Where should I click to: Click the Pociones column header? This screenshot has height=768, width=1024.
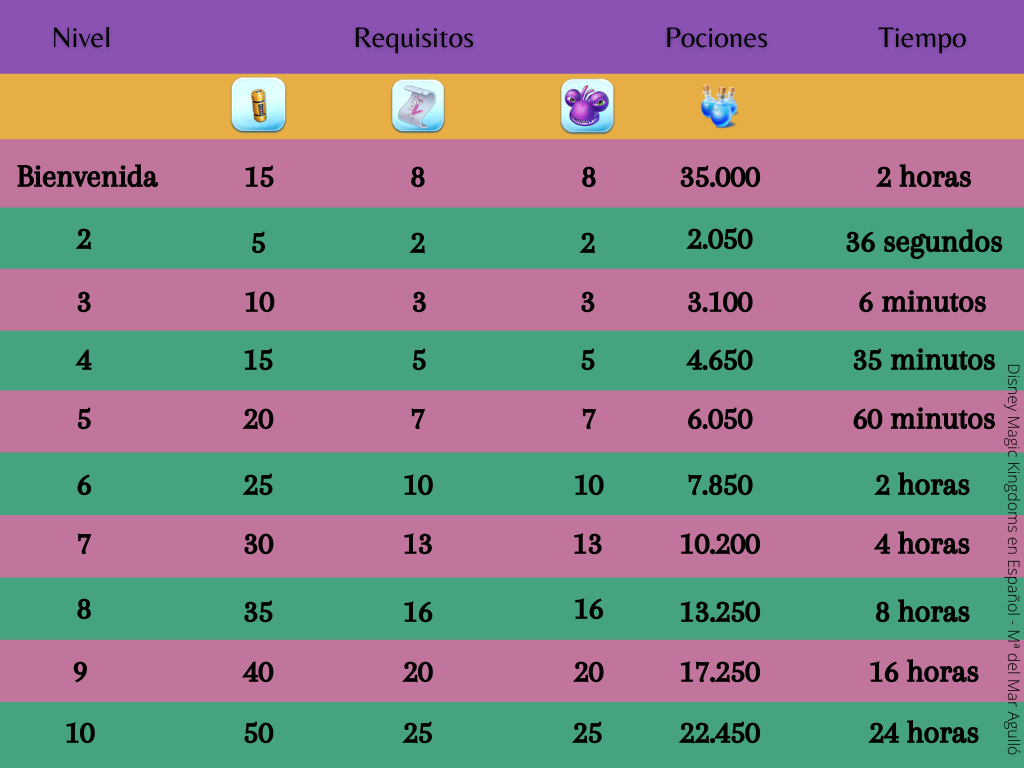(716, 38)
